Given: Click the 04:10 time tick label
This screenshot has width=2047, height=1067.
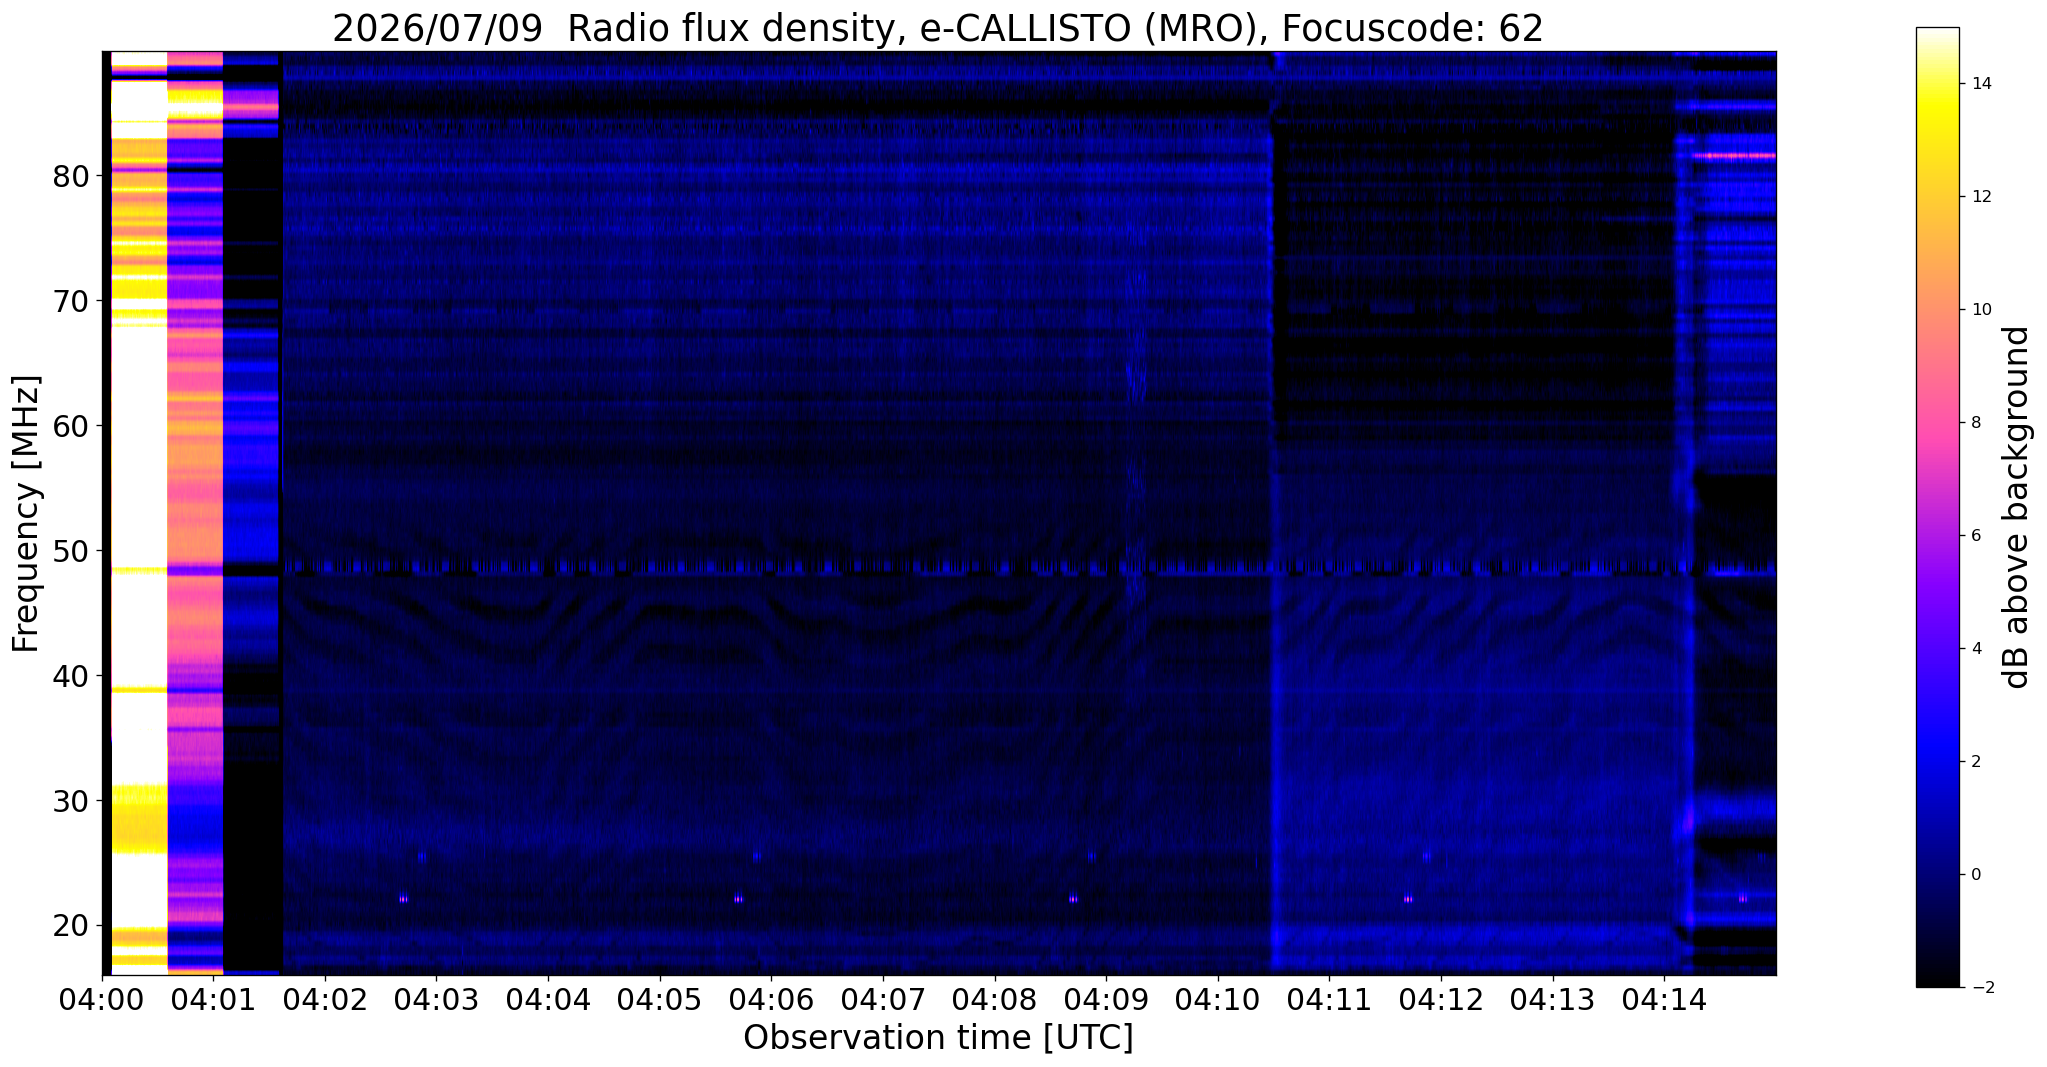Looking at the screenshot, I should 1218,1000.
